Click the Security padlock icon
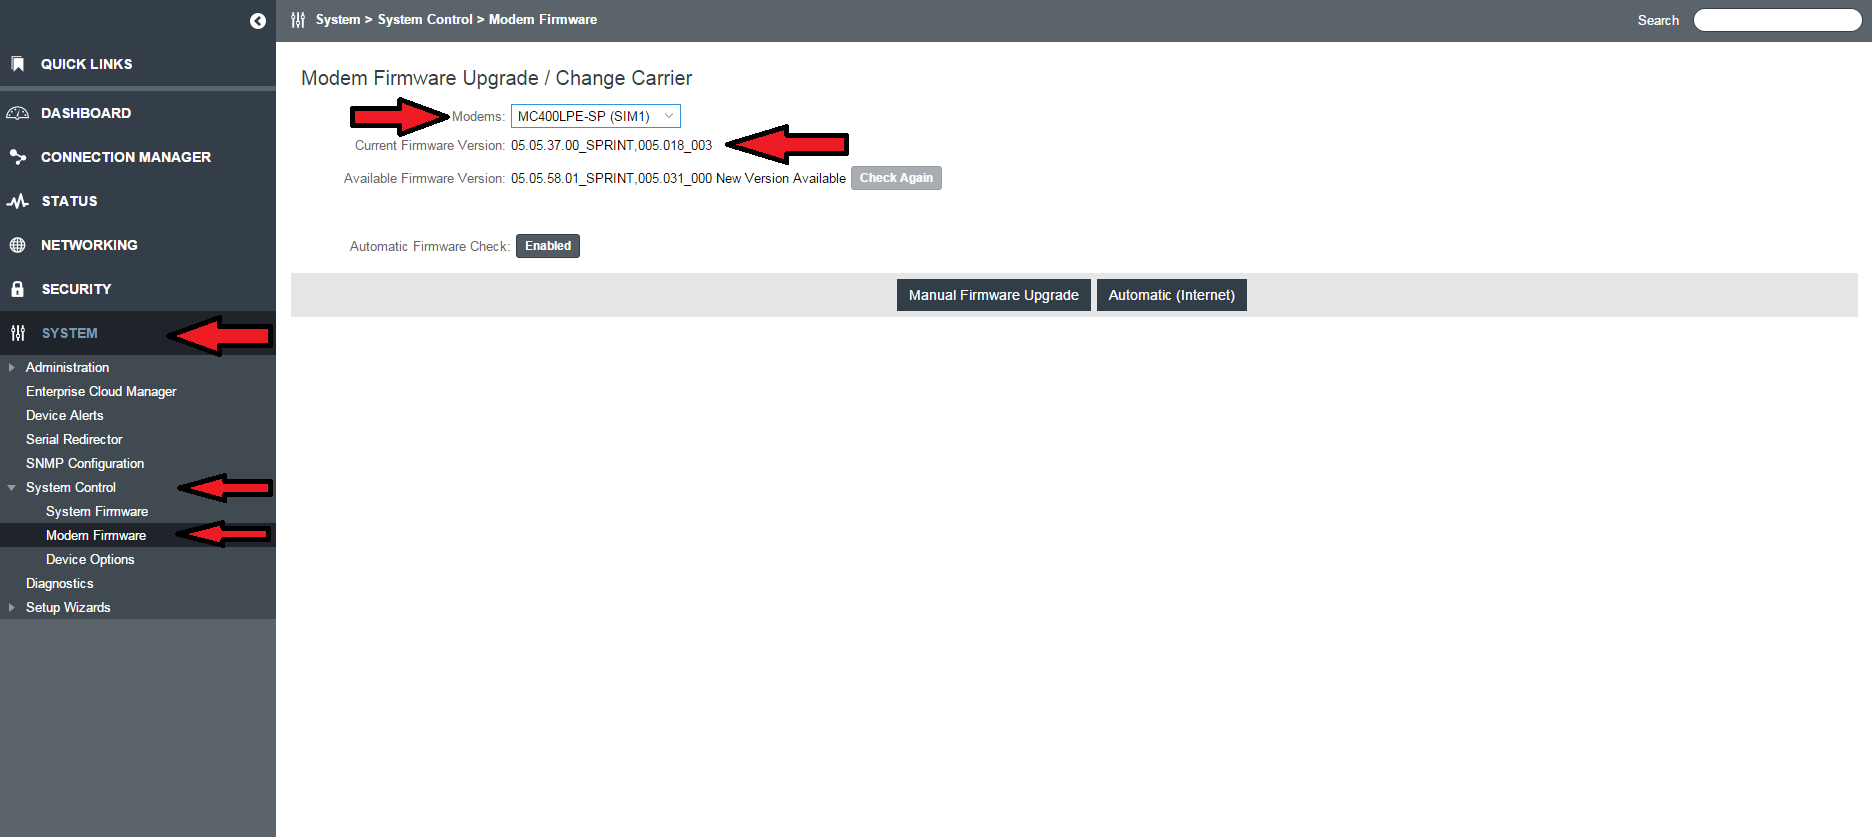1872x837 pixels. coord(17,289)
